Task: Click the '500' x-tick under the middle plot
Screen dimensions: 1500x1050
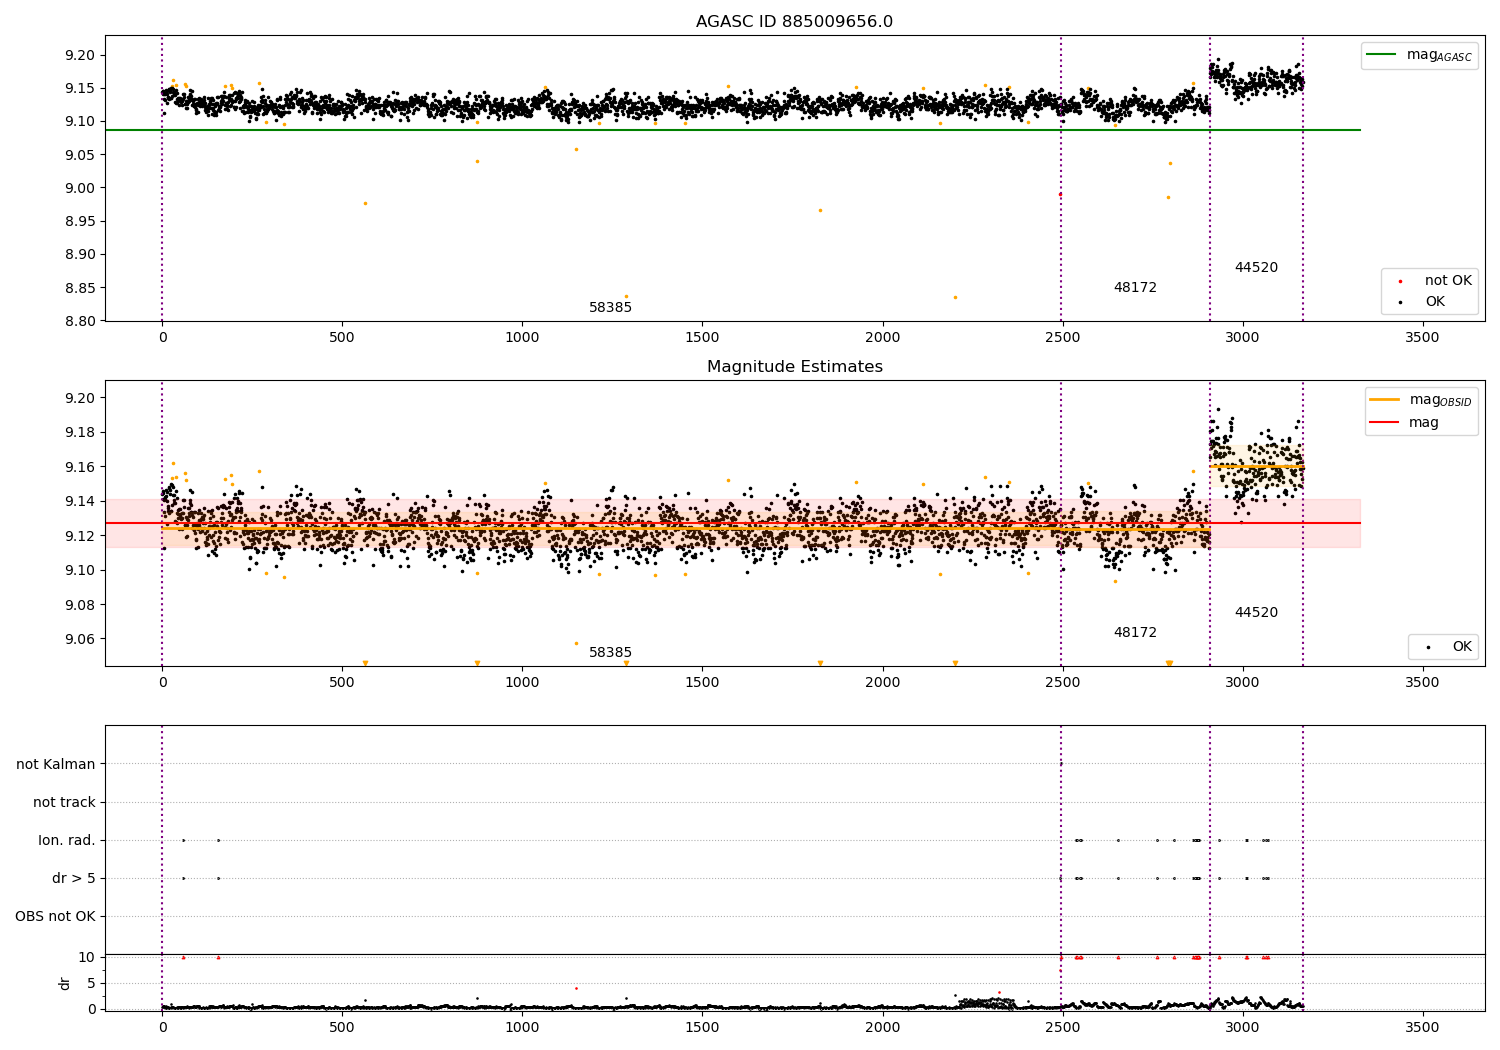Action: (x=342, y=683)
